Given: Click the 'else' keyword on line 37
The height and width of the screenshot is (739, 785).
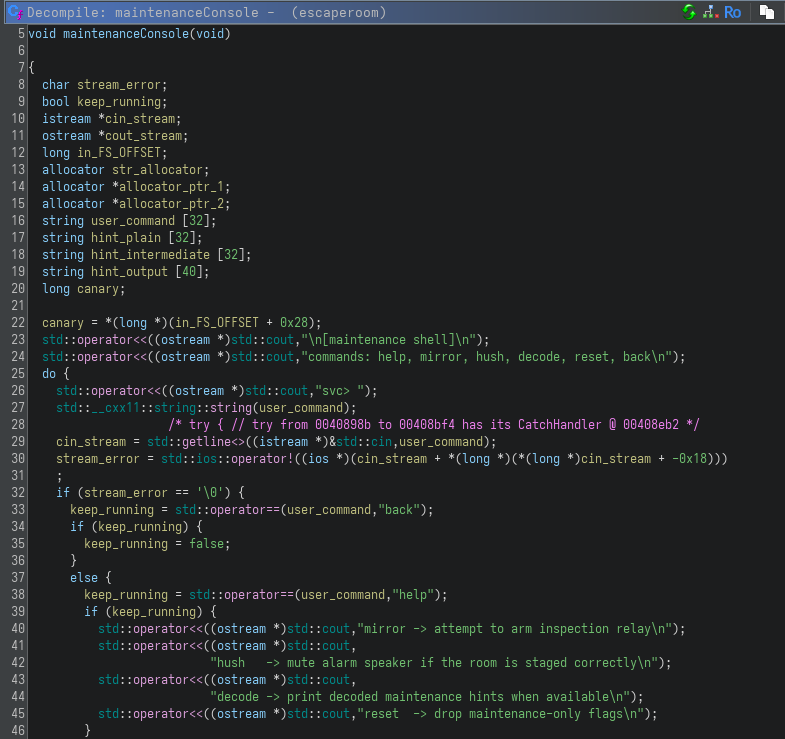Looking at the screenshot, I should click(x=84, y=578).
